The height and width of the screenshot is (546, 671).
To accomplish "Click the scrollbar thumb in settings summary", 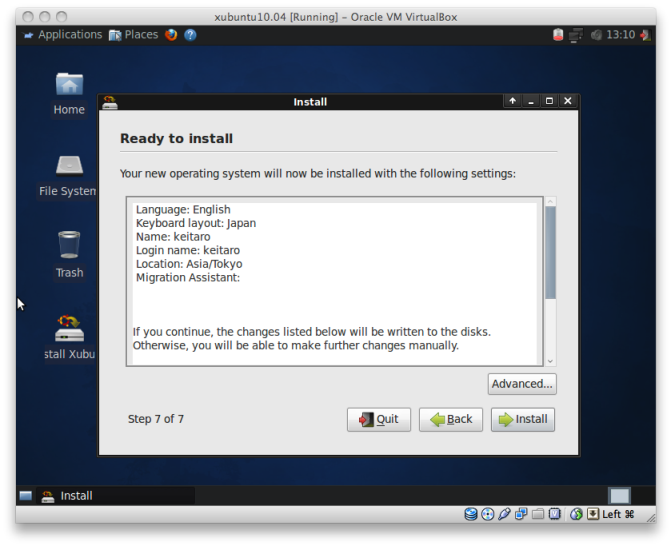I will tap(550, 252).
